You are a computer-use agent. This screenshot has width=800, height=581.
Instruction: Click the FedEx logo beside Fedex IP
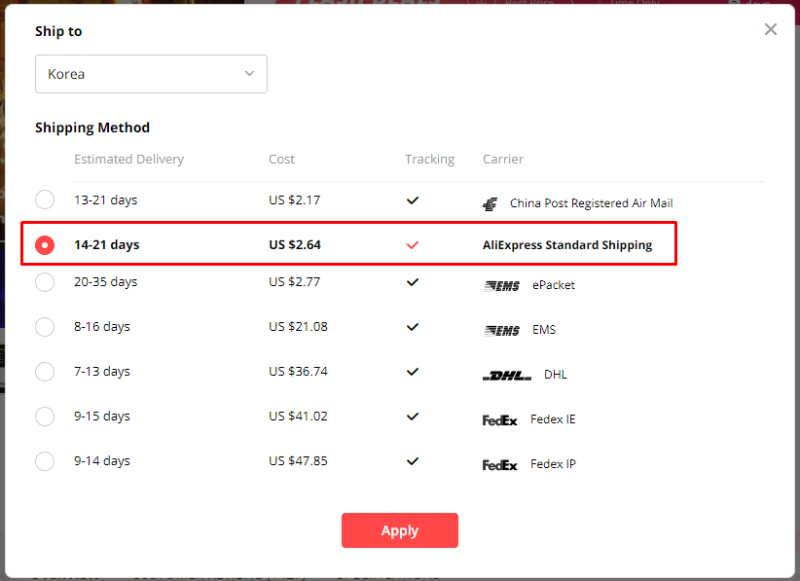(x=500, y=465)
